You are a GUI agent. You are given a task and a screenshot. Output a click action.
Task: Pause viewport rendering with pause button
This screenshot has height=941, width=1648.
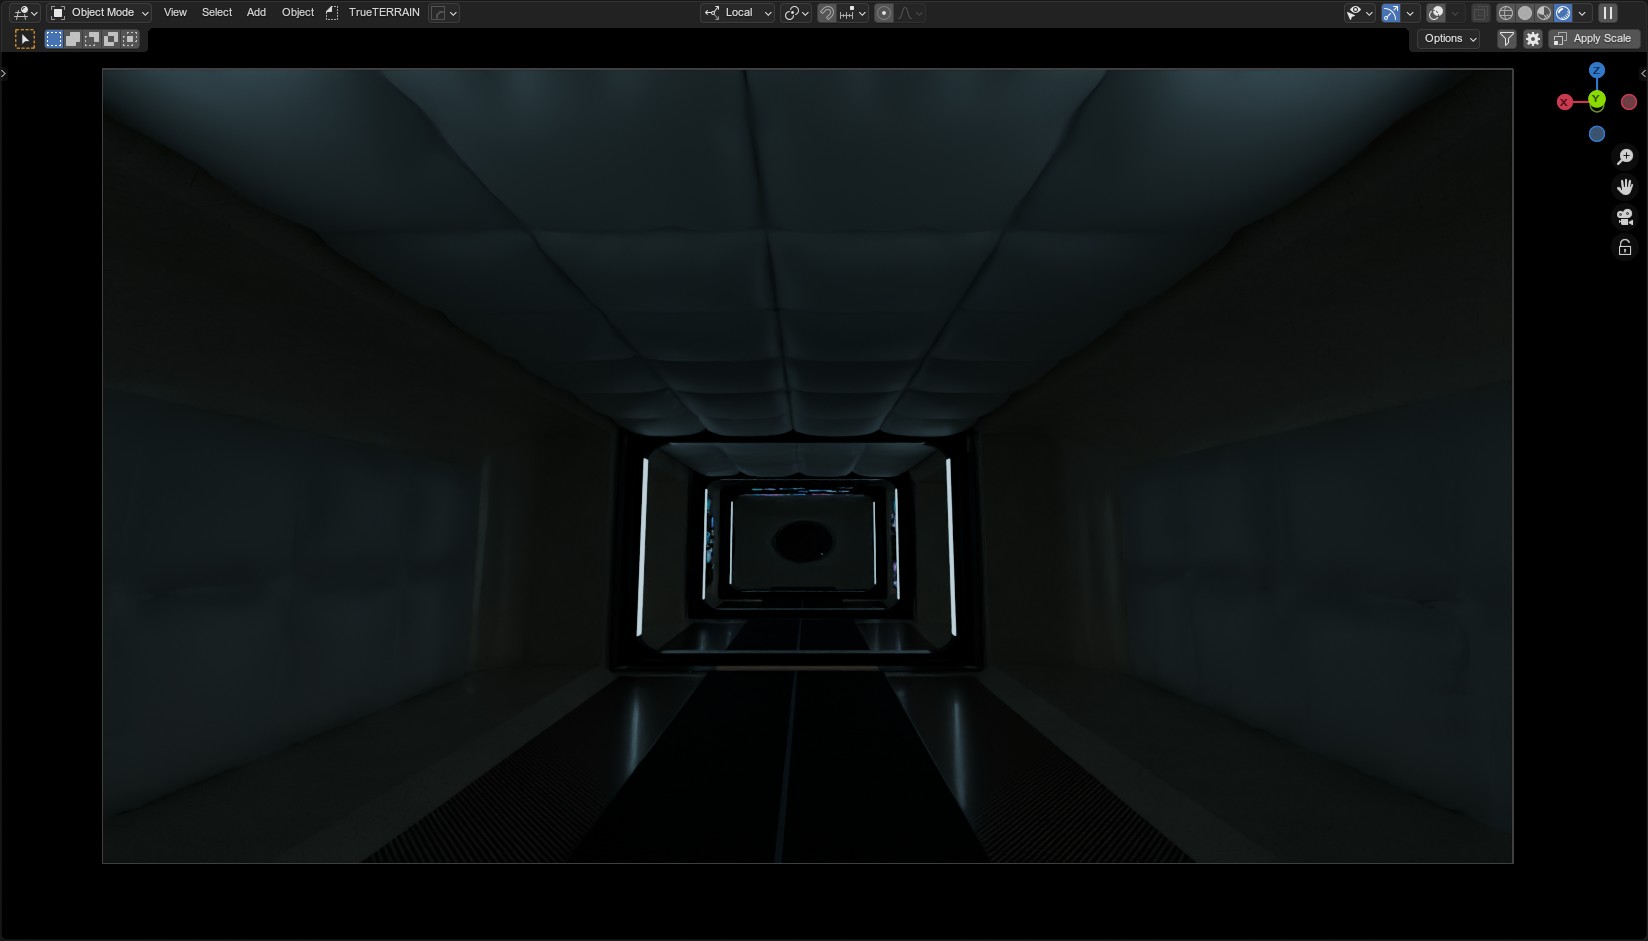(x=1608, y=13)
